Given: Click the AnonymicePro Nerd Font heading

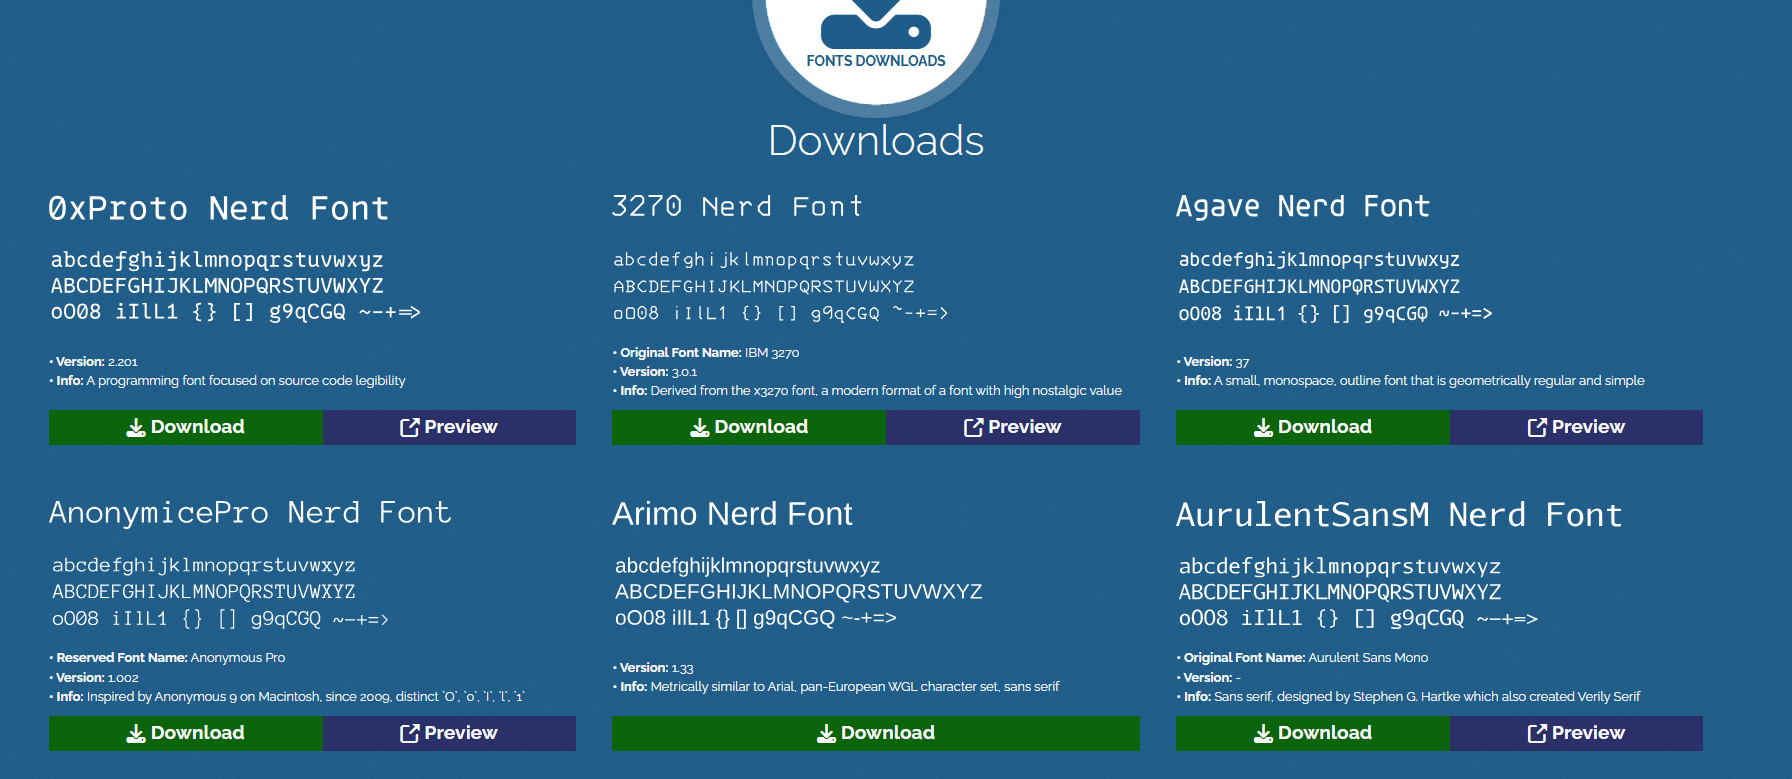Looking at the screenshot, I should 250,512.
